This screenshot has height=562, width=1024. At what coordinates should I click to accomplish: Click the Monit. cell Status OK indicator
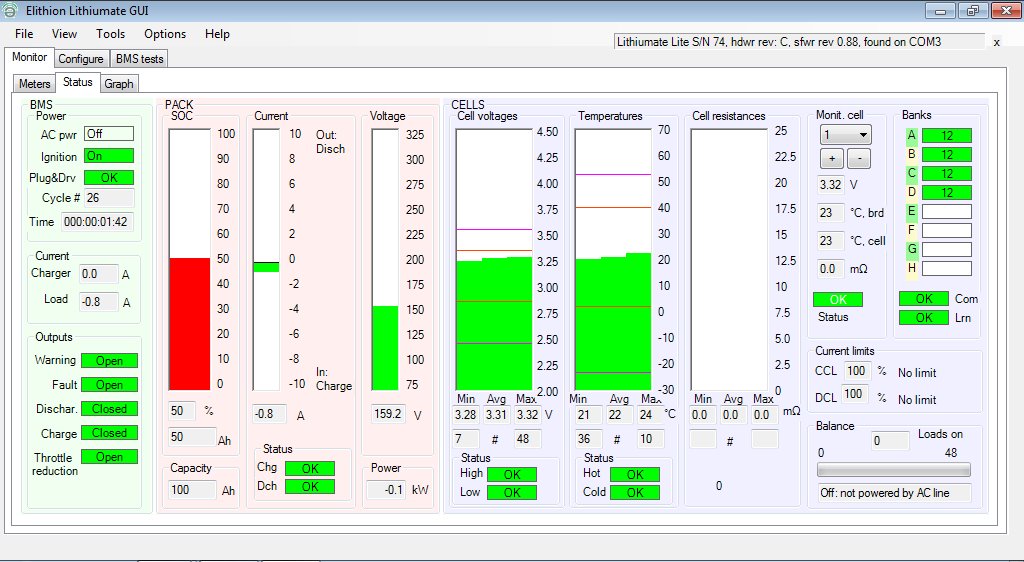(838, 300)
